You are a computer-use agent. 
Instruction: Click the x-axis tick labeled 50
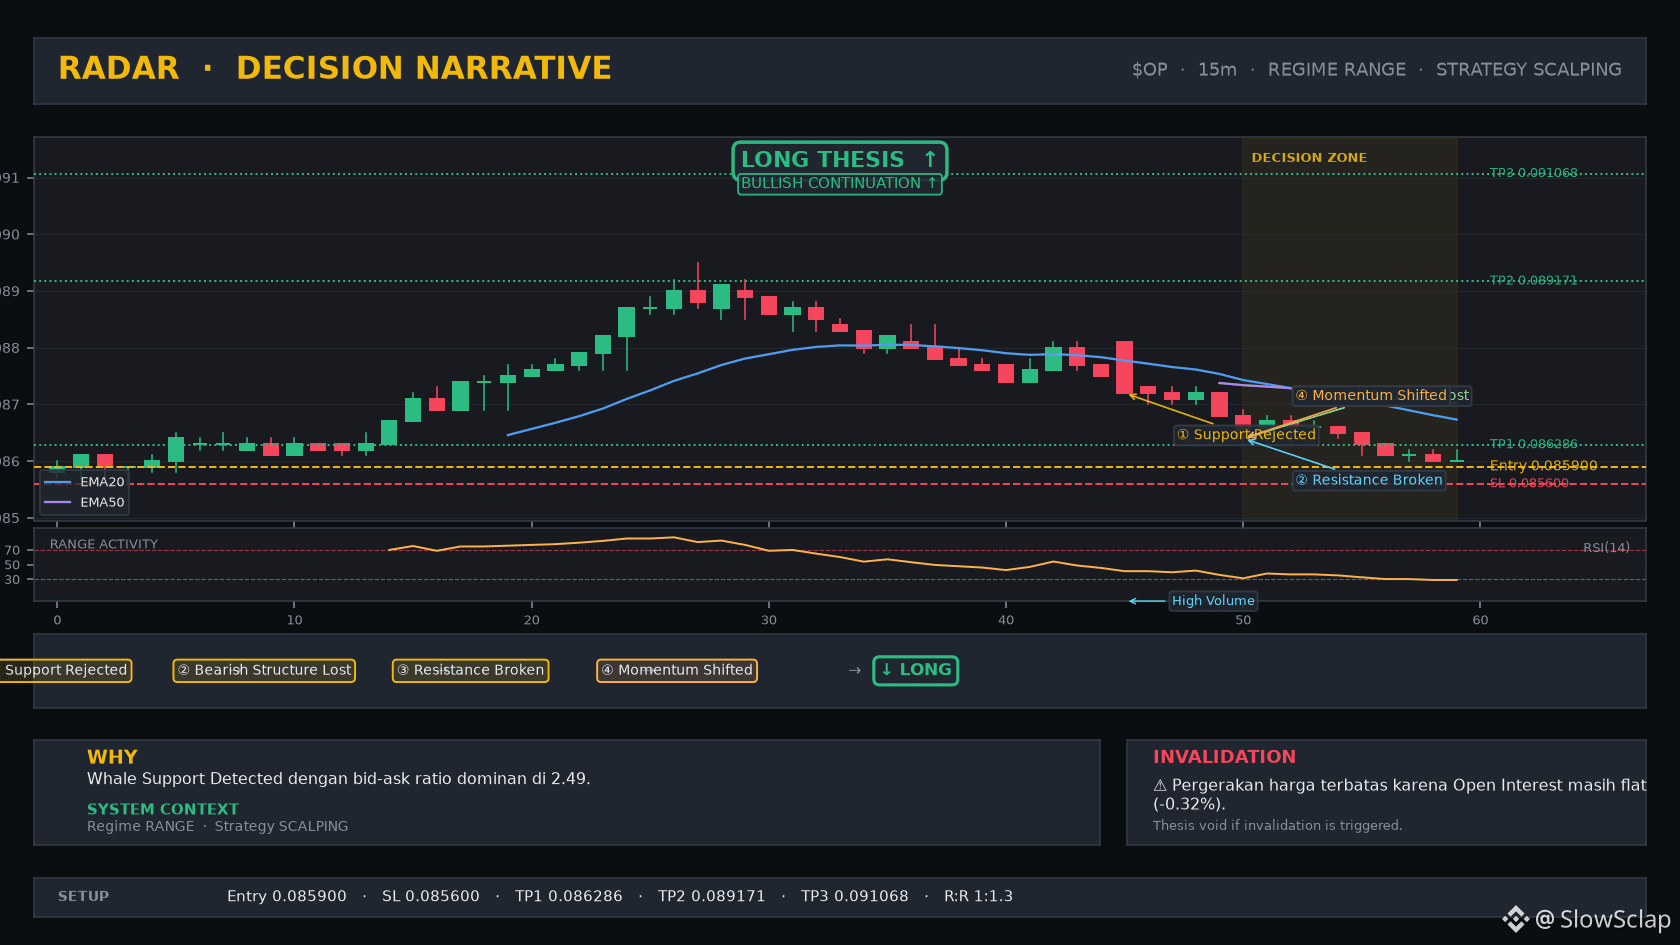[1243, 620]
